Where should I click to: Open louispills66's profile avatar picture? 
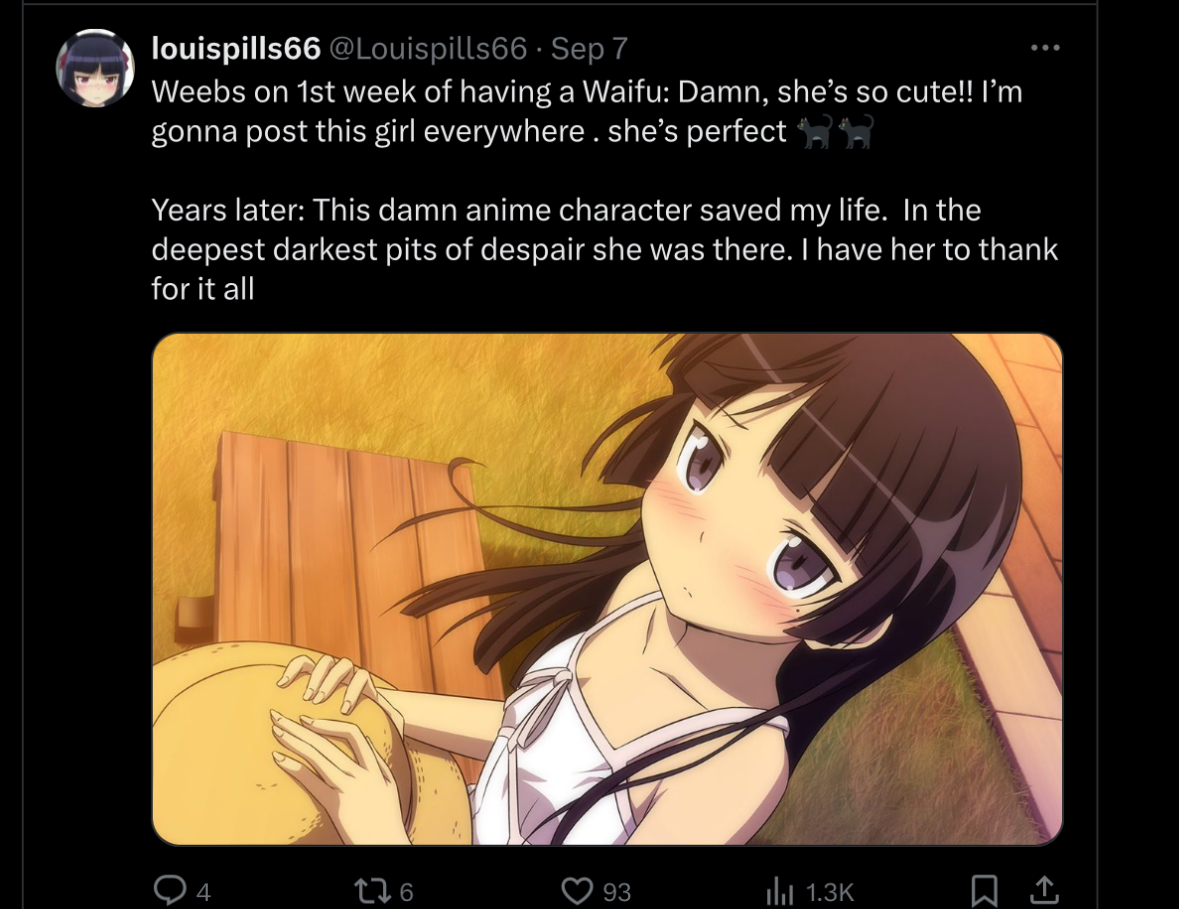94,68
